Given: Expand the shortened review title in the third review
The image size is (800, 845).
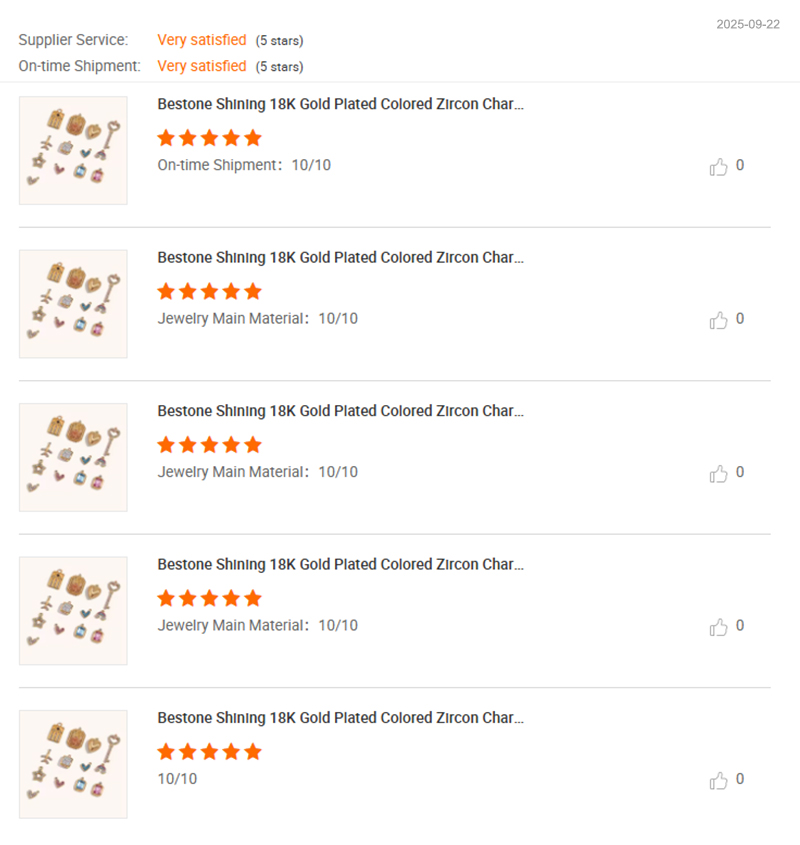Looking at the screenshot, I should pos(339,410).
